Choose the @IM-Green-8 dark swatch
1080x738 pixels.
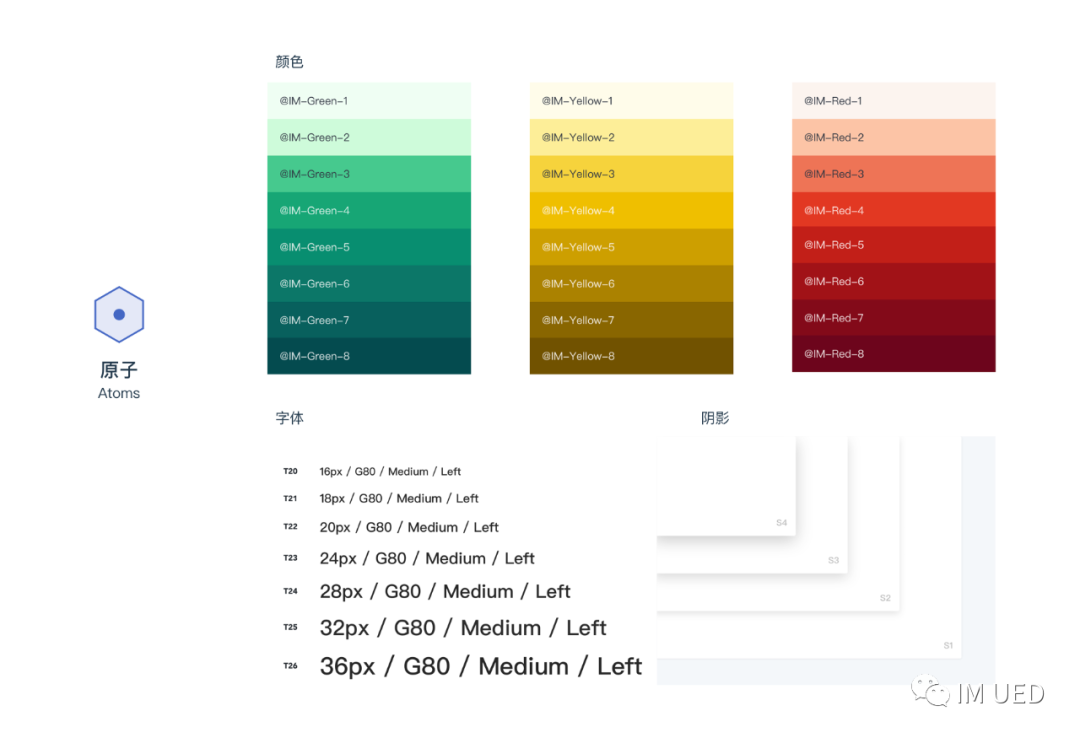click(x=368, y=357)
